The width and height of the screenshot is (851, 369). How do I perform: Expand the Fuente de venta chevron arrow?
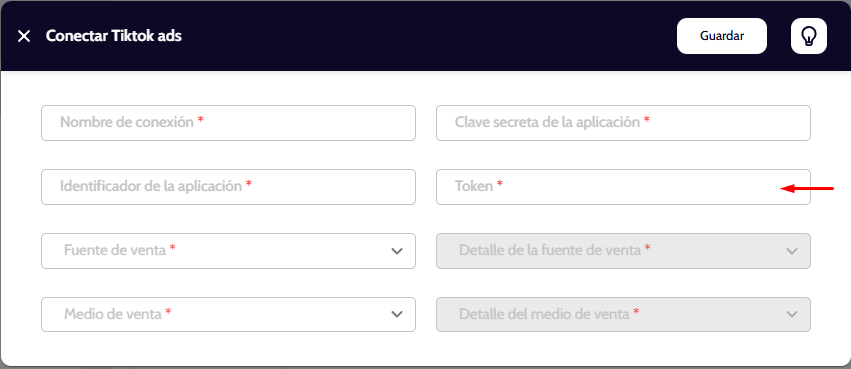click(x=397, y=251)
